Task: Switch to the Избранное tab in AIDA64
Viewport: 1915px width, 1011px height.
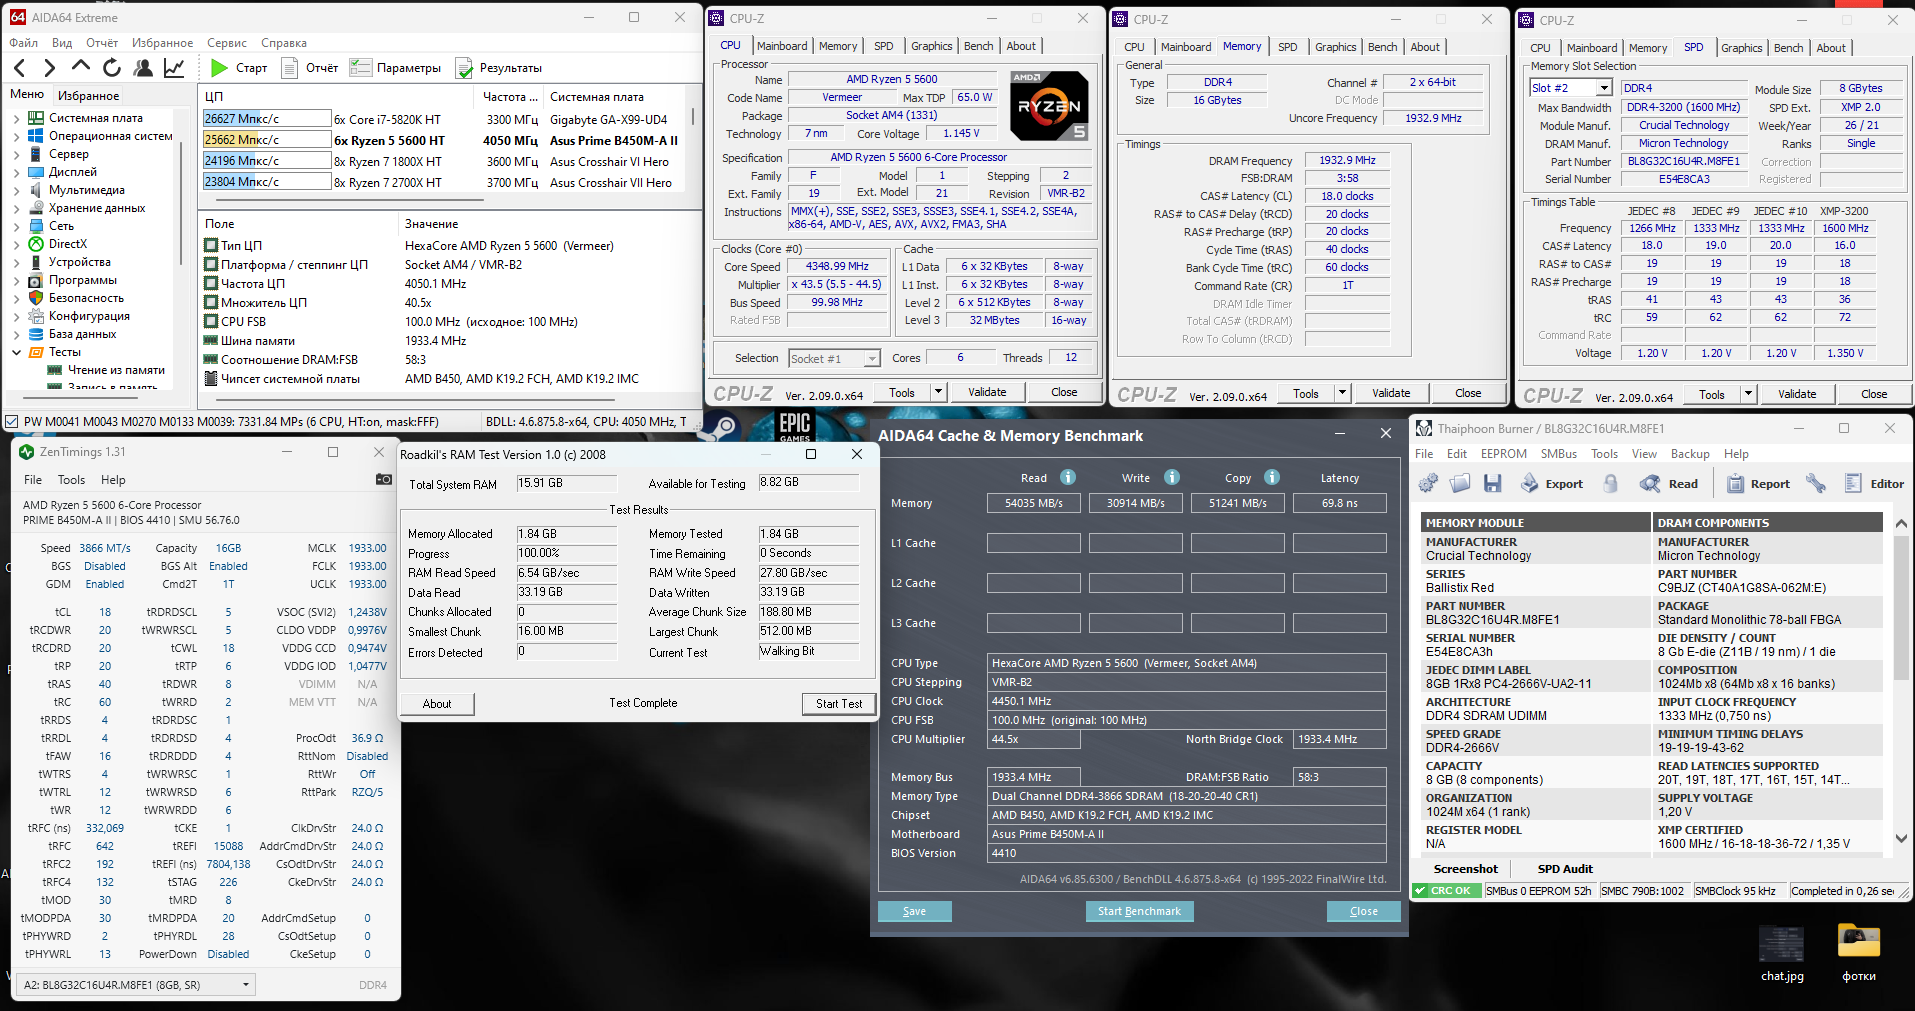Action: pyautogui.click(x=88, y=96)
